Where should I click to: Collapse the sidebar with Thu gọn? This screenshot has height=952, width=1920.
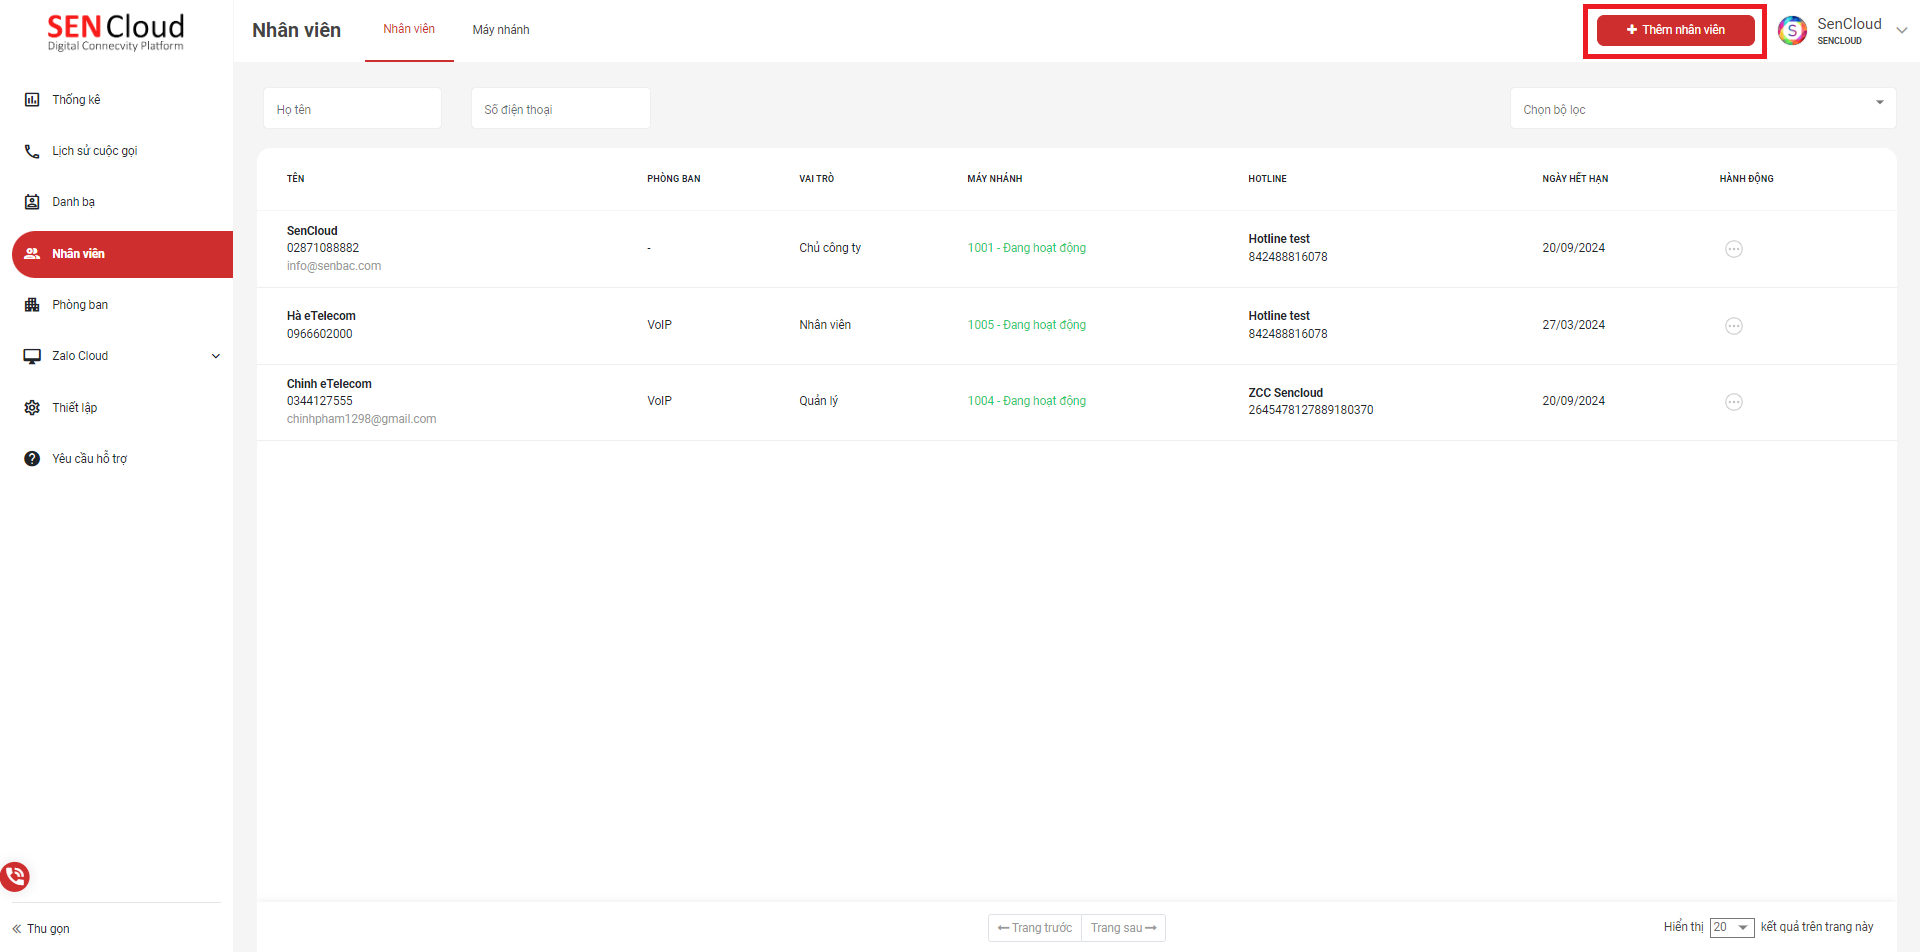(41, 929)
